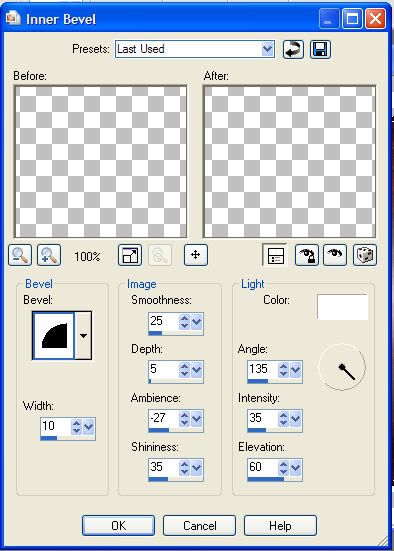Click the zoom in magnifier icon

point(49,255)
